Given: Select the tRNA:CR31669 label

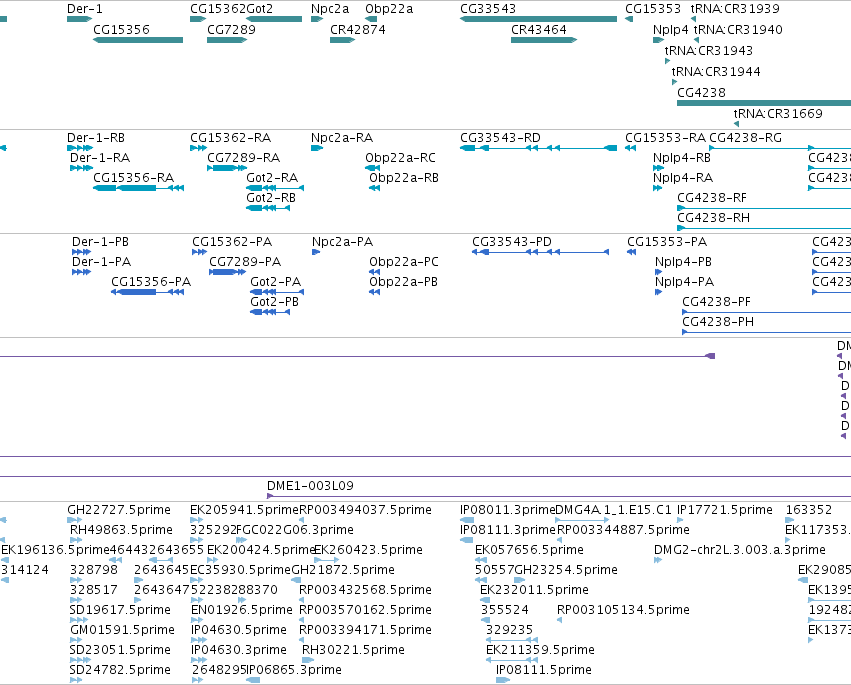Looking at the screenshot, I should 778,113.
